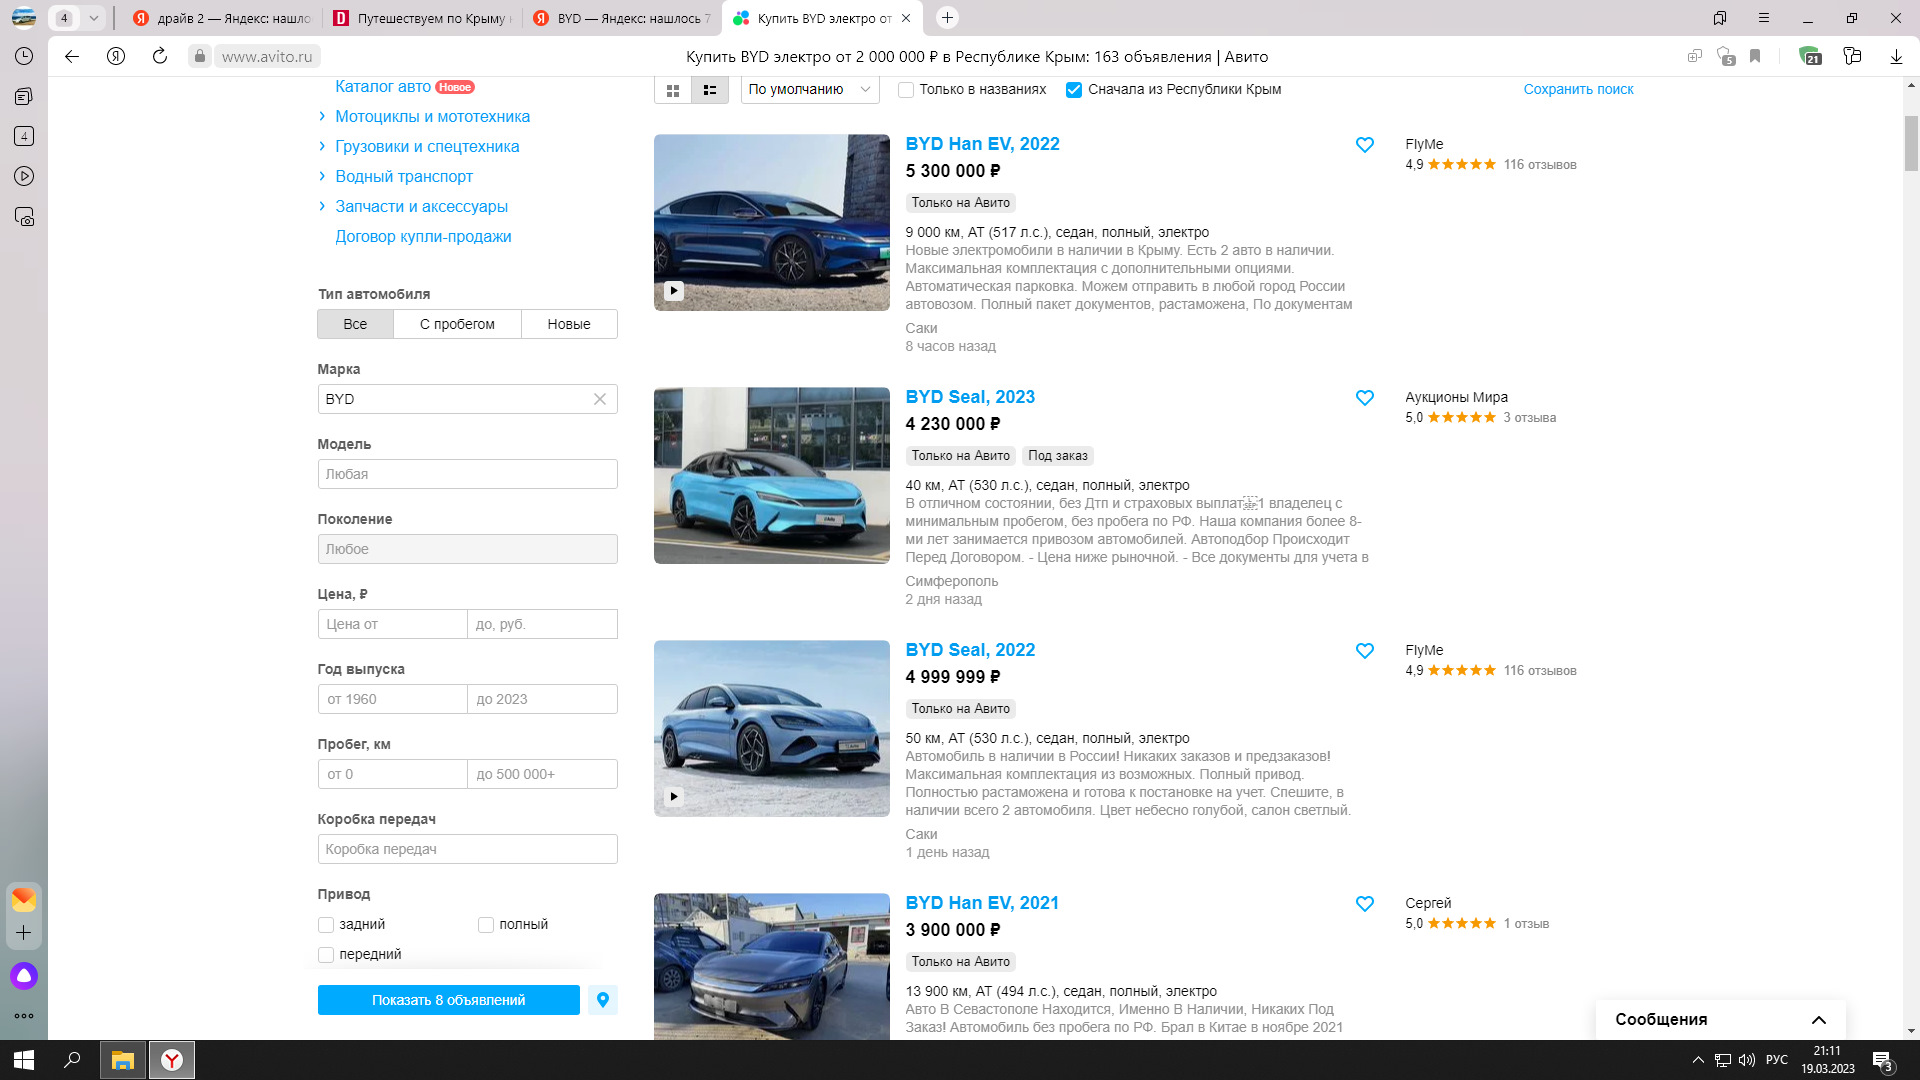This screenshot has width=1920, height=1080.
Task: Open 'Коробка передач' dropdown
Action: point(467,849)
